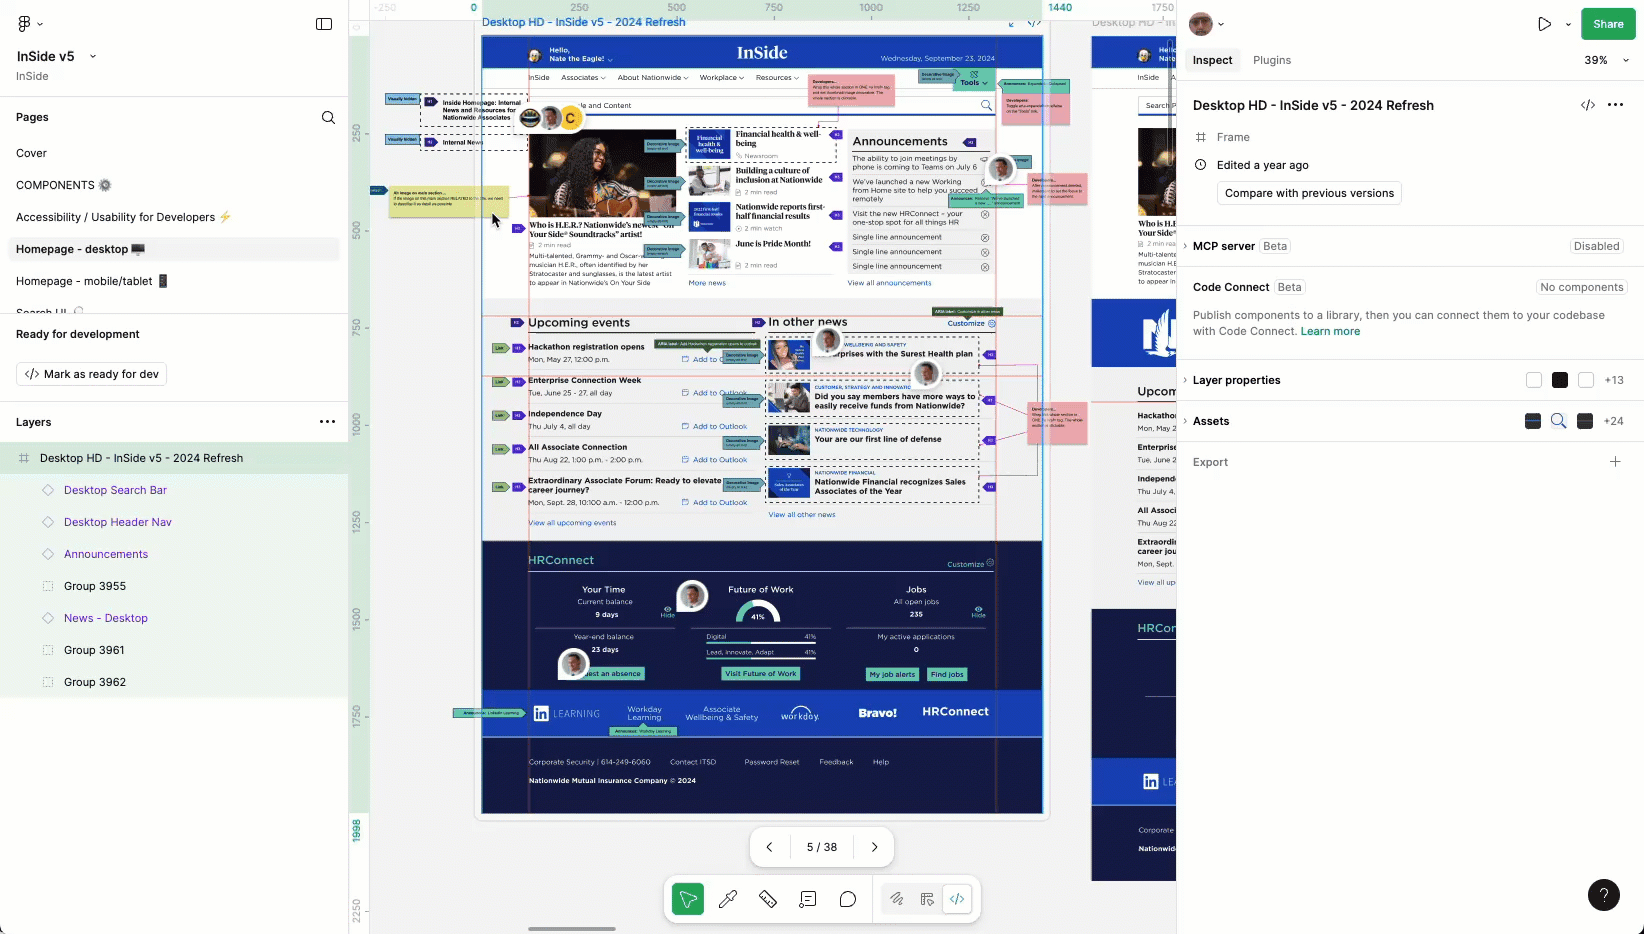Open the ellipsis menu beside the frame title
1644x934 pixels.
click(x=1616, y=105)
